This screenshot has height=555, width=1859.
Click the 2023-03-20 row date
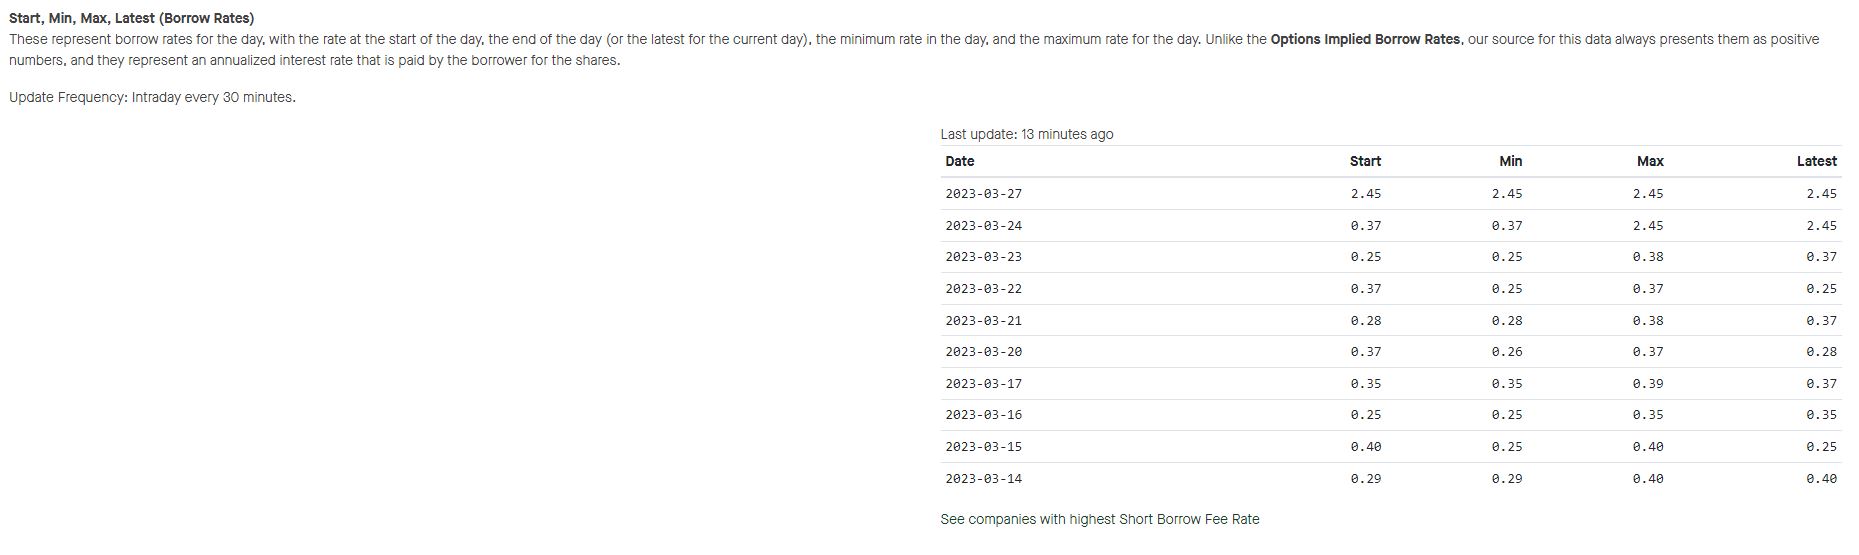(x=983, y=352)
